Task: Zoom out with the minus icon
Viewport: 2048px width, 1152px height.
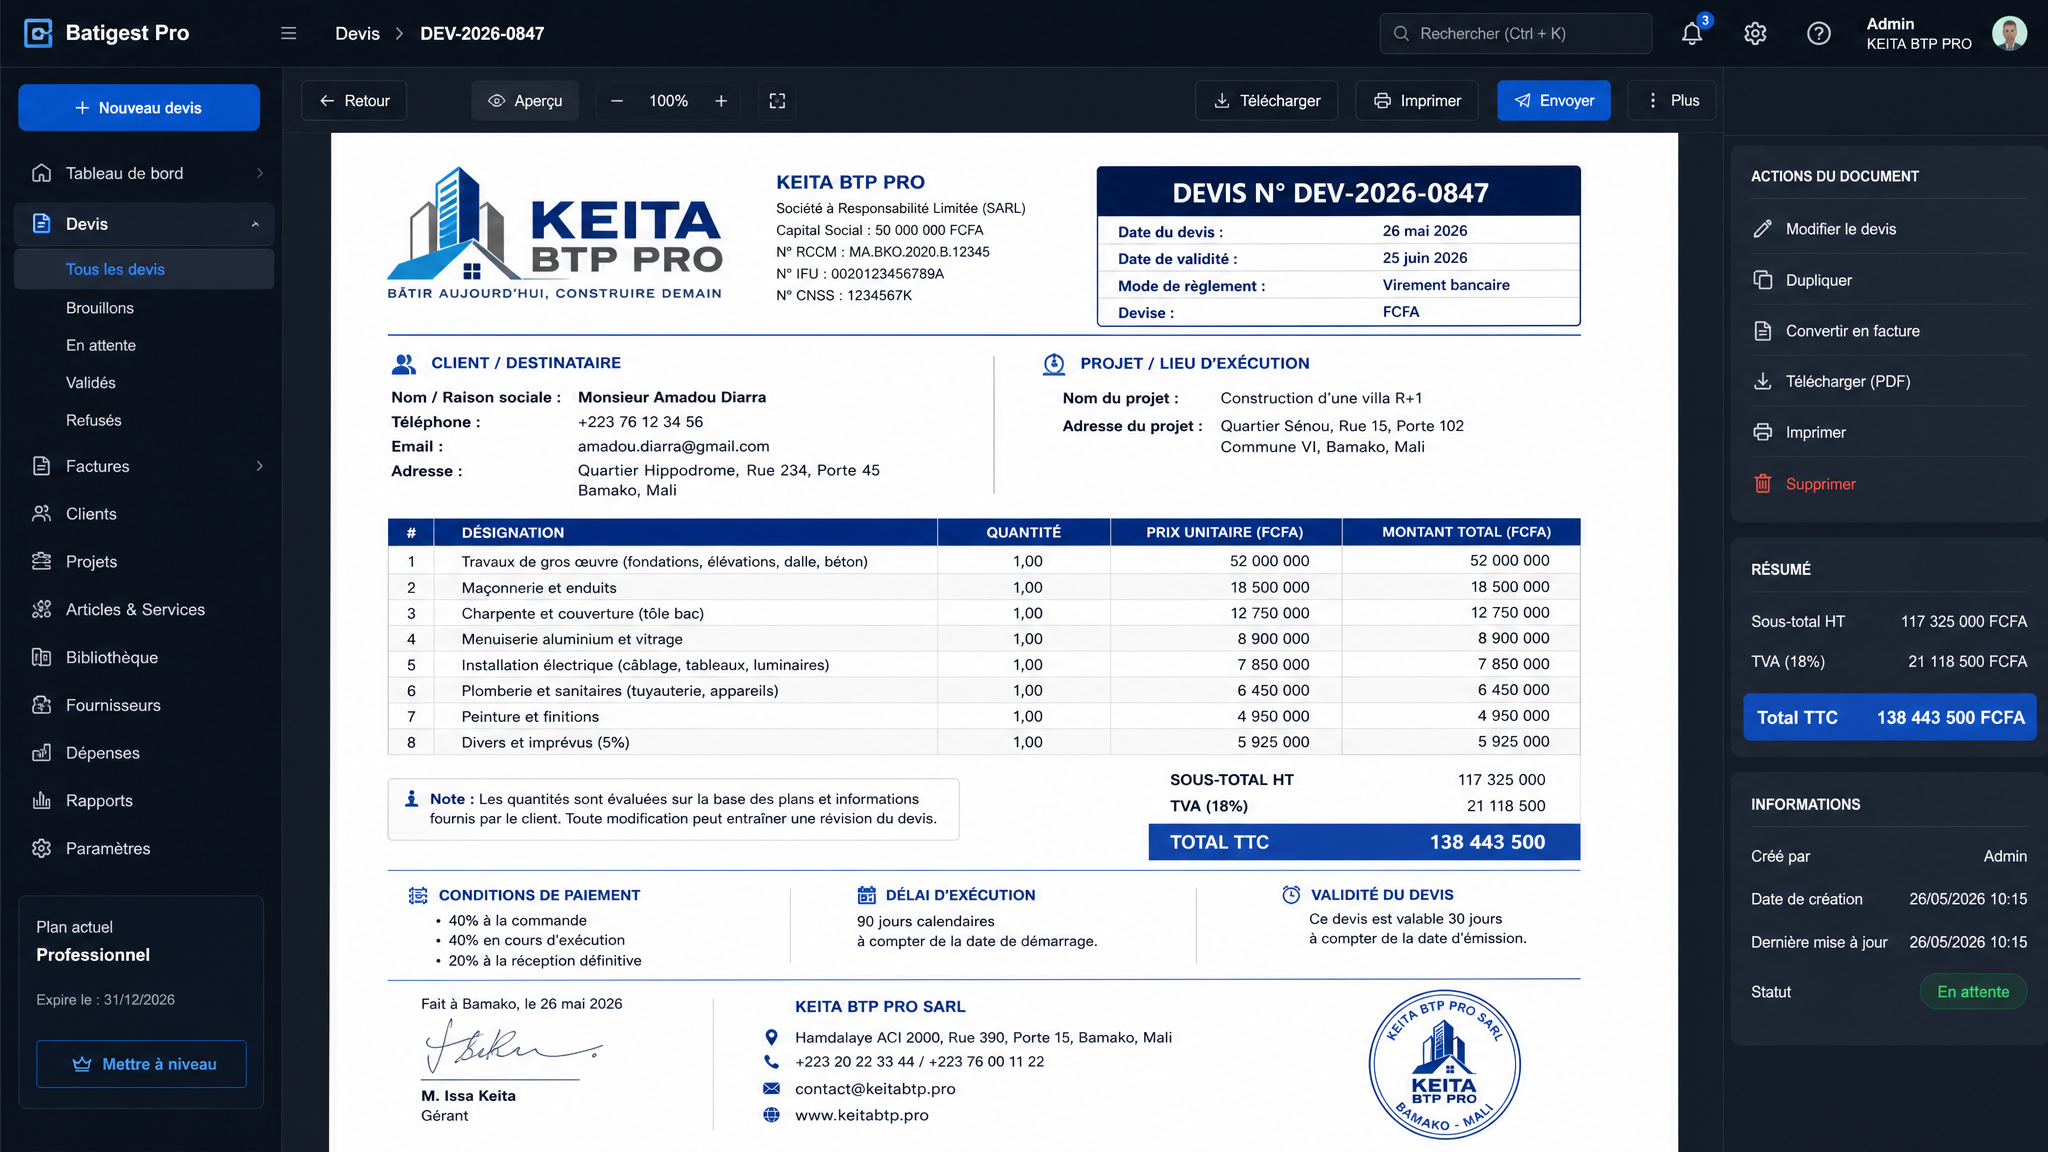Action: pos(617,101)
